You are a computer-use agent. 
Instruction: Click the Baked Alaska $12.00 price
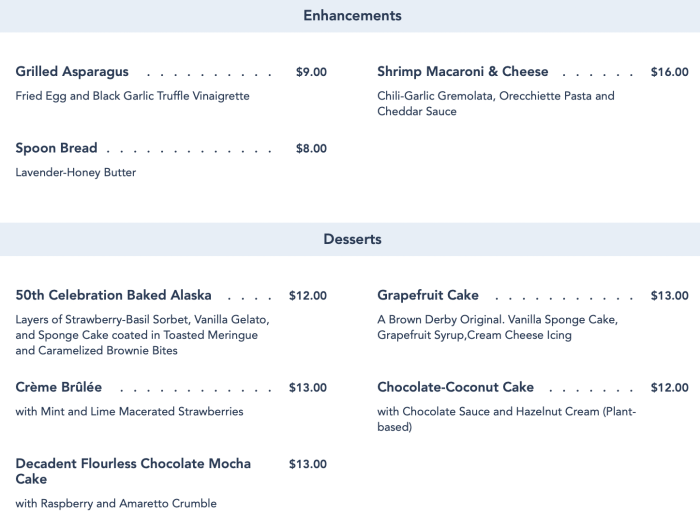[x=307, y=295]
